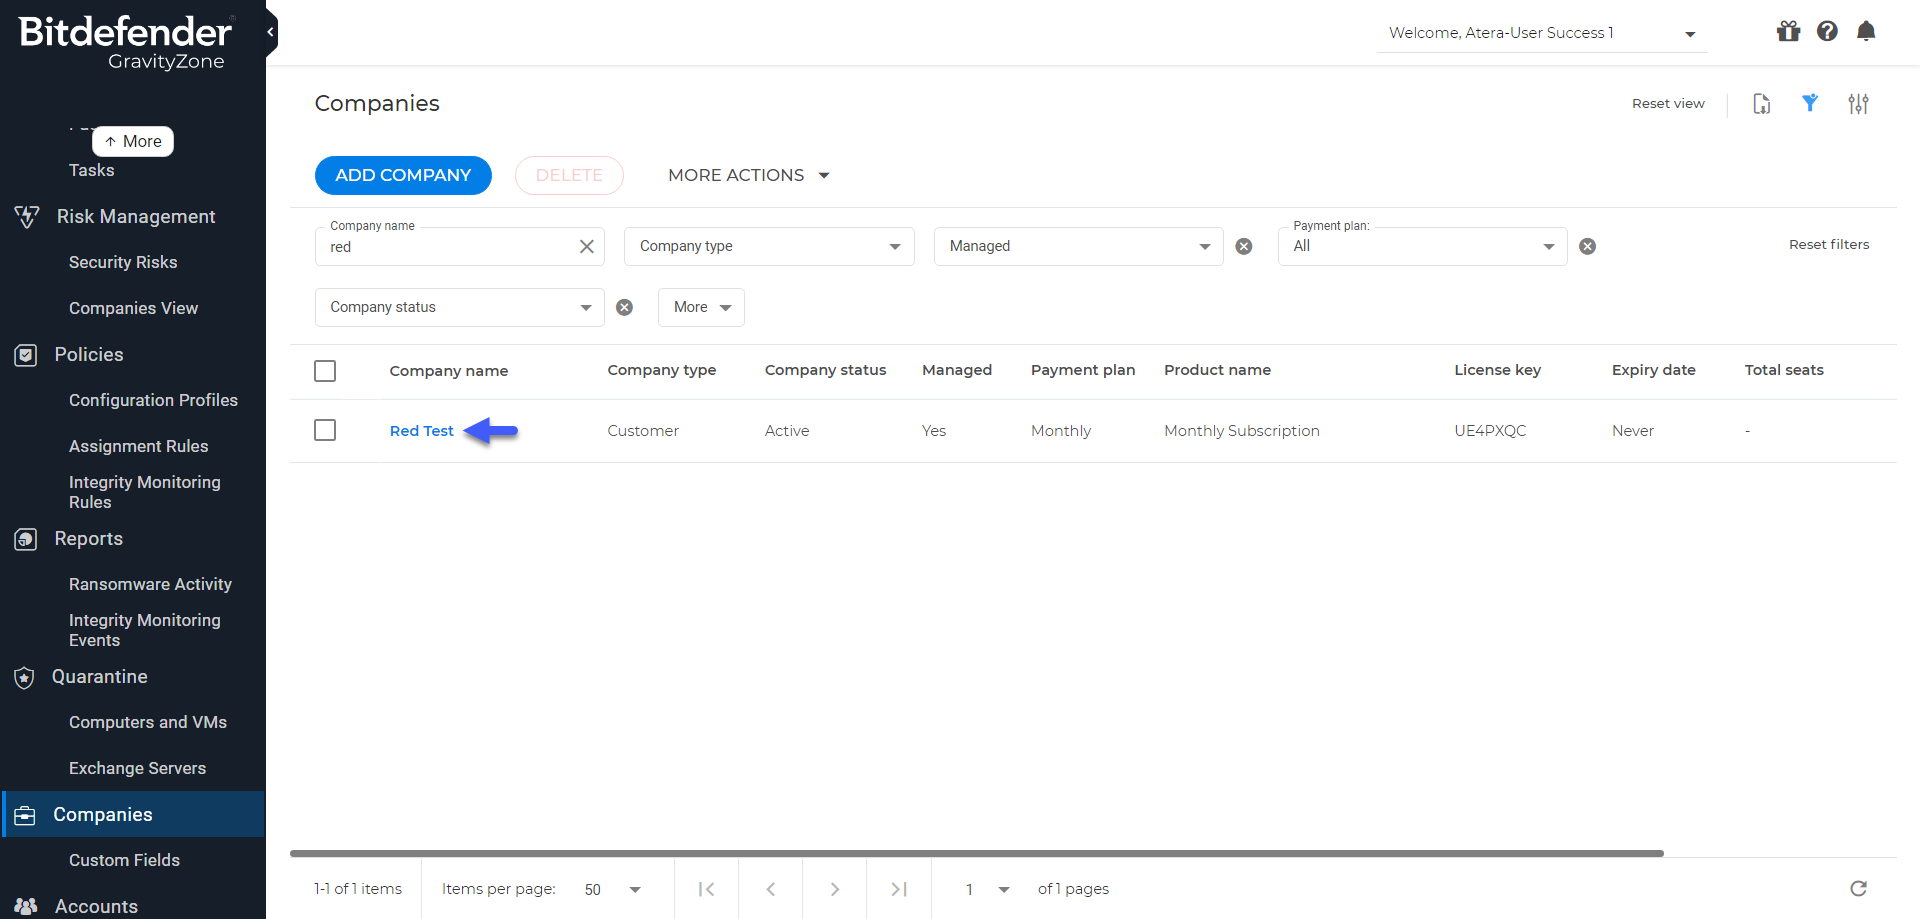Clear the Managed filter
The height and width of the screenshot is (919, 1920).
click(x=1244, y=246)
